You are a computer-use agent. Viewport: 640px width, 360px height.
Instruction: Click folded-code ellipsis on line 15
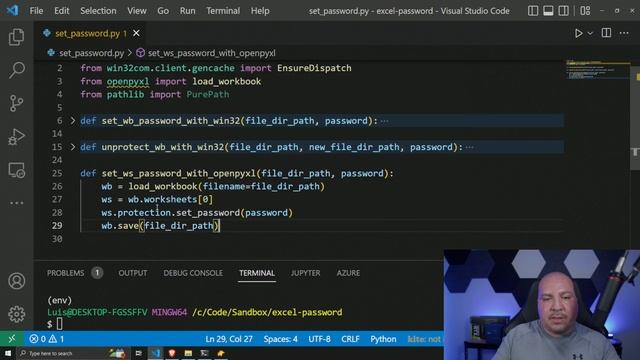469,147
